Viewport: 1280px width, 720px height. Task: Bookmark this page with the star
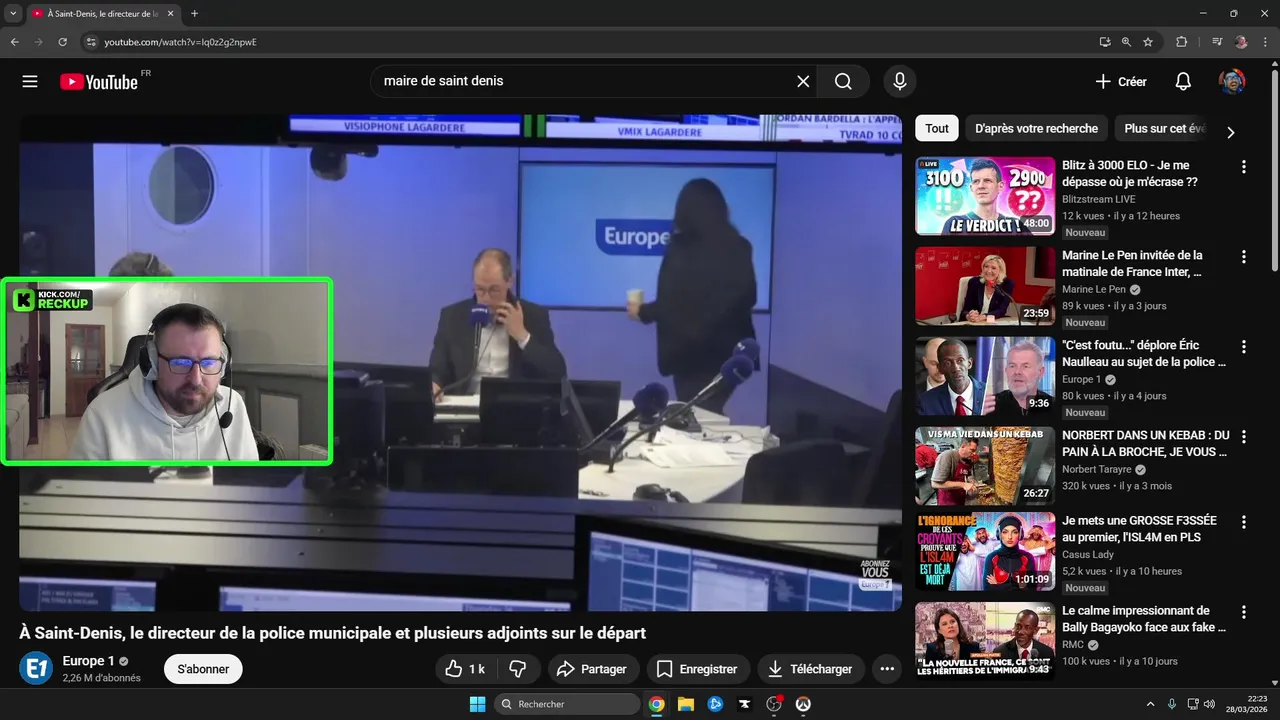pyautogui.click(x=1148, y=42)
